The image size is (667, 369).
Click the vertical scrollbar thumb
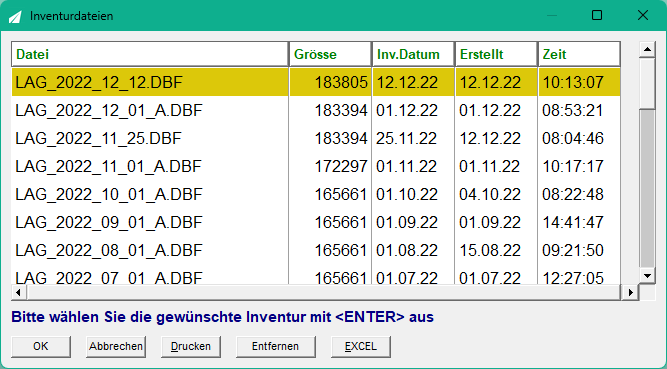point(647,83)
